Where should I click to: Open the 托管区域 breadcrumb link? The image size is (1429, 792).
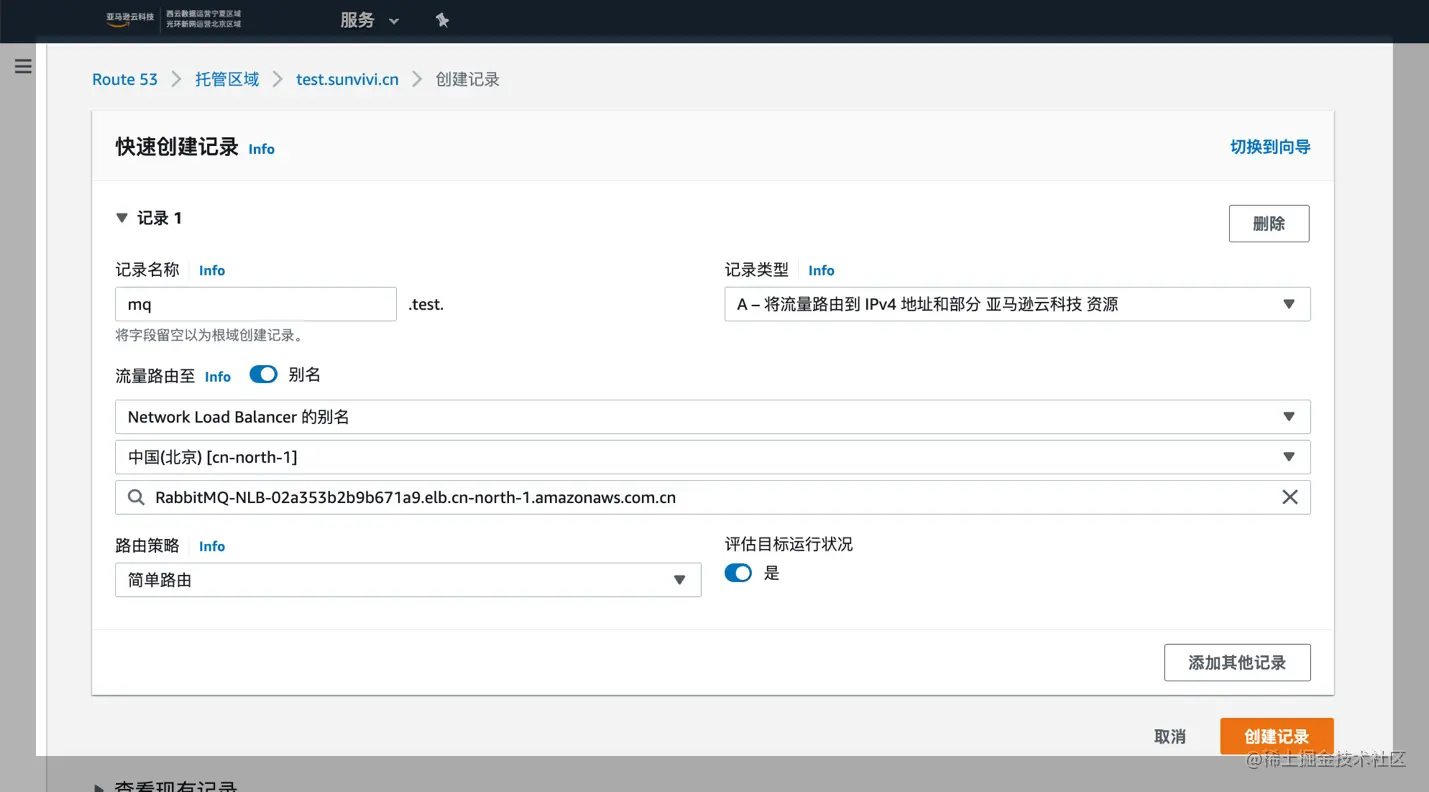[x=227, y=79]
